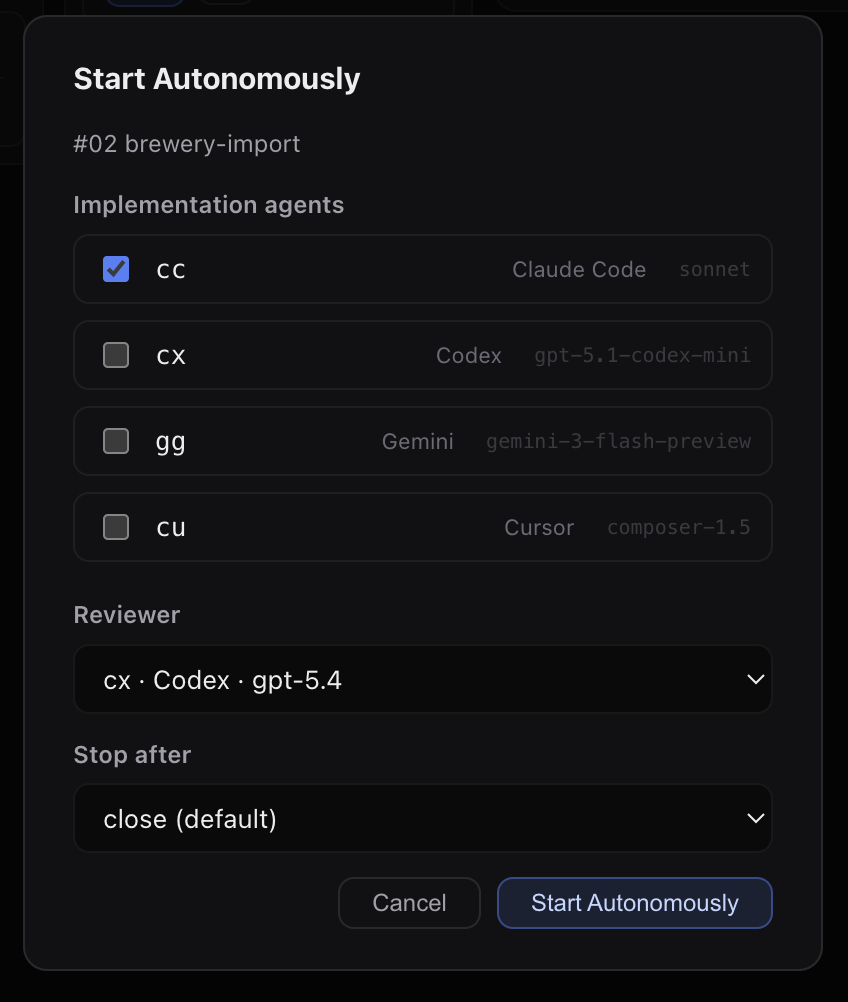Check the gg Gemini agent checkbox
This screenshot has height=1002, width=848.
tap(116, 441)
